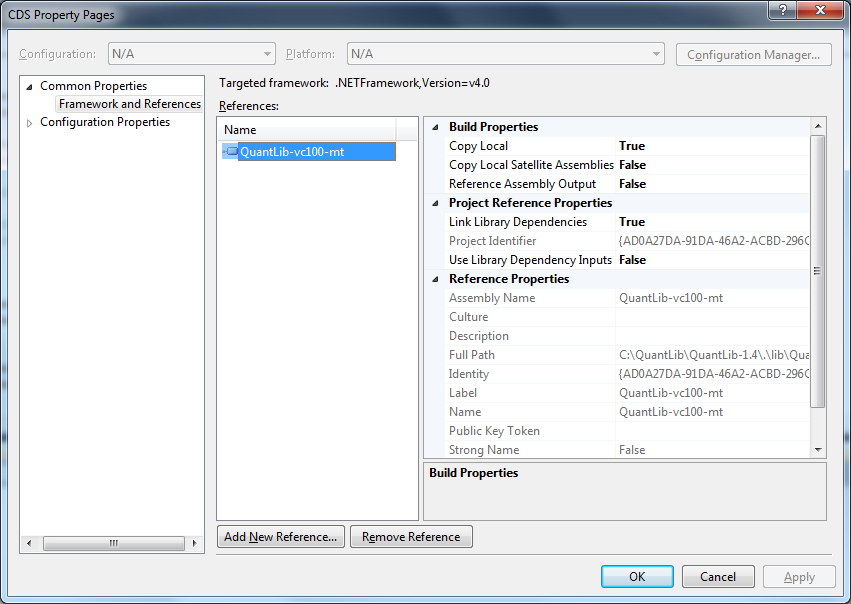Collapse the Common Properties tree node
The height and width of the screenshot is (604, 851).
(x=30, y=86)
